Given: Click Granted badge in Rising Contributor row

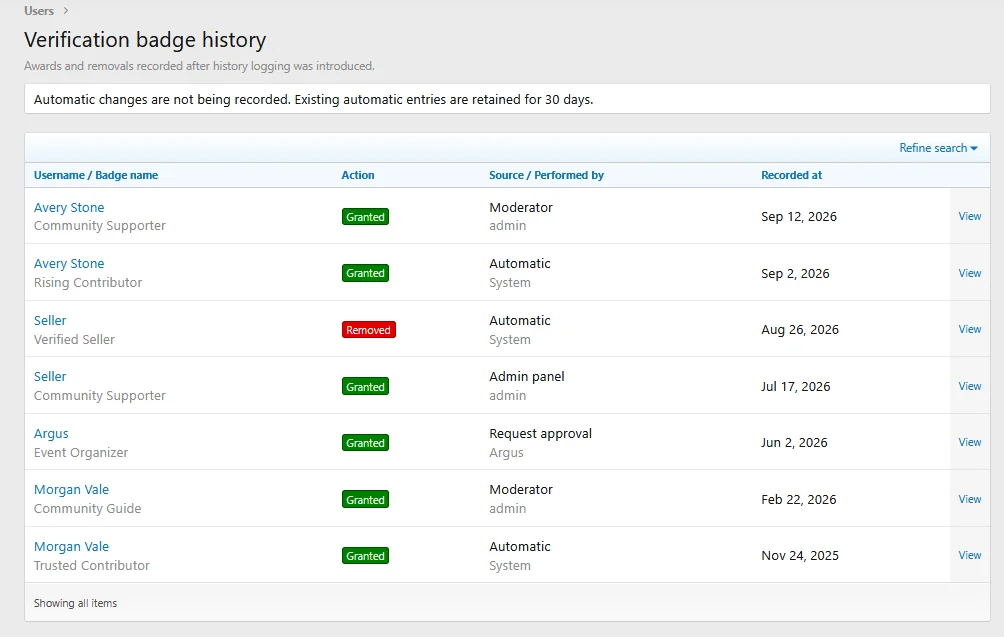Looking at the screenshot, I should click(x=365, y=273).
